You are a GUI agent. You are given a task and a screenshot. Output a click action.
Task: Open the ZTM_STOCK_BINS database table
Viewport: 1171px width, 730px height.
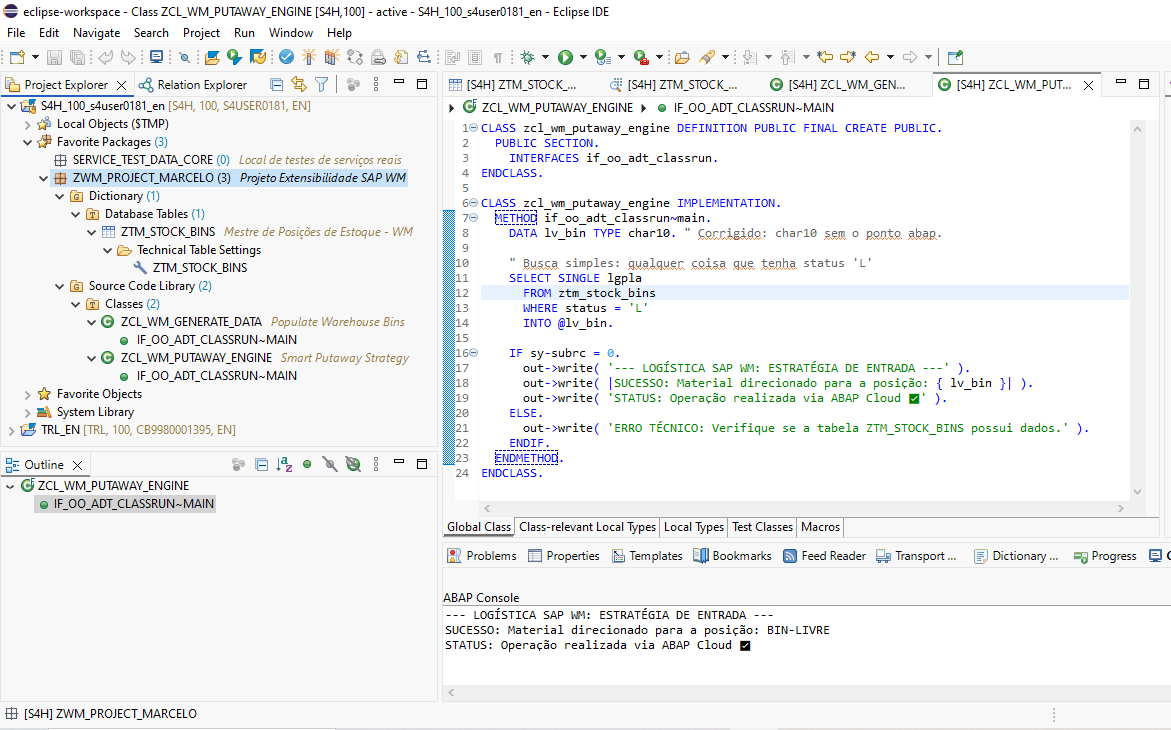coord(167,232)
